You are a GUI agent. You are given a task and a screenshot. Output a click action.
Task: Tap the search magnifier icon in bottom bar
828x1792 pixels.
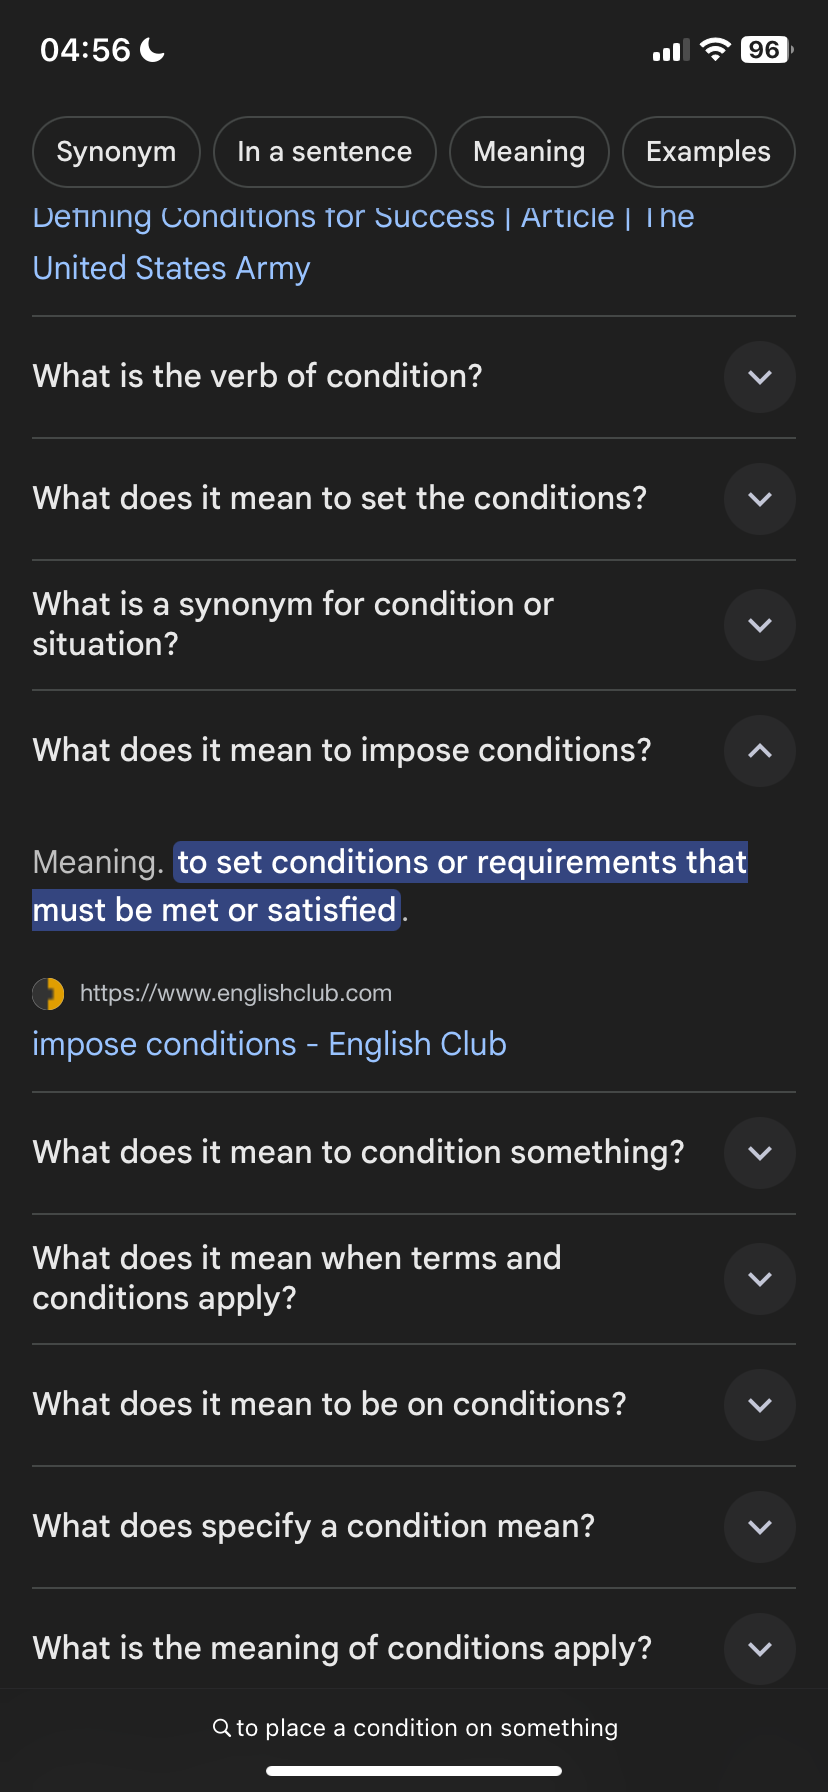tap(222, 1727)
